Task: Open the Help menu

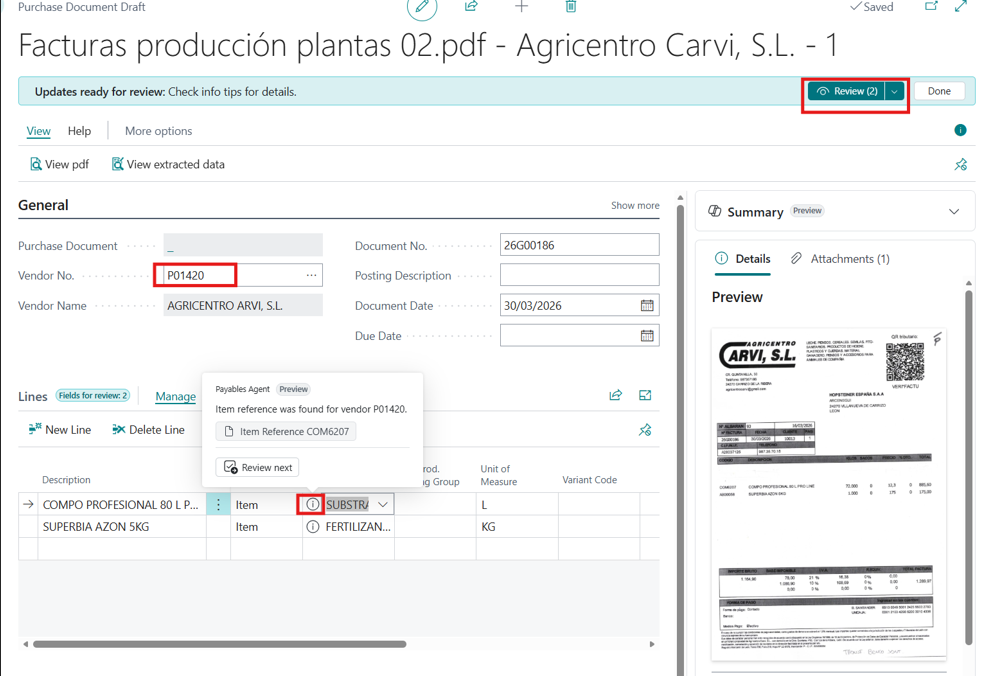Action: point(80,131)
